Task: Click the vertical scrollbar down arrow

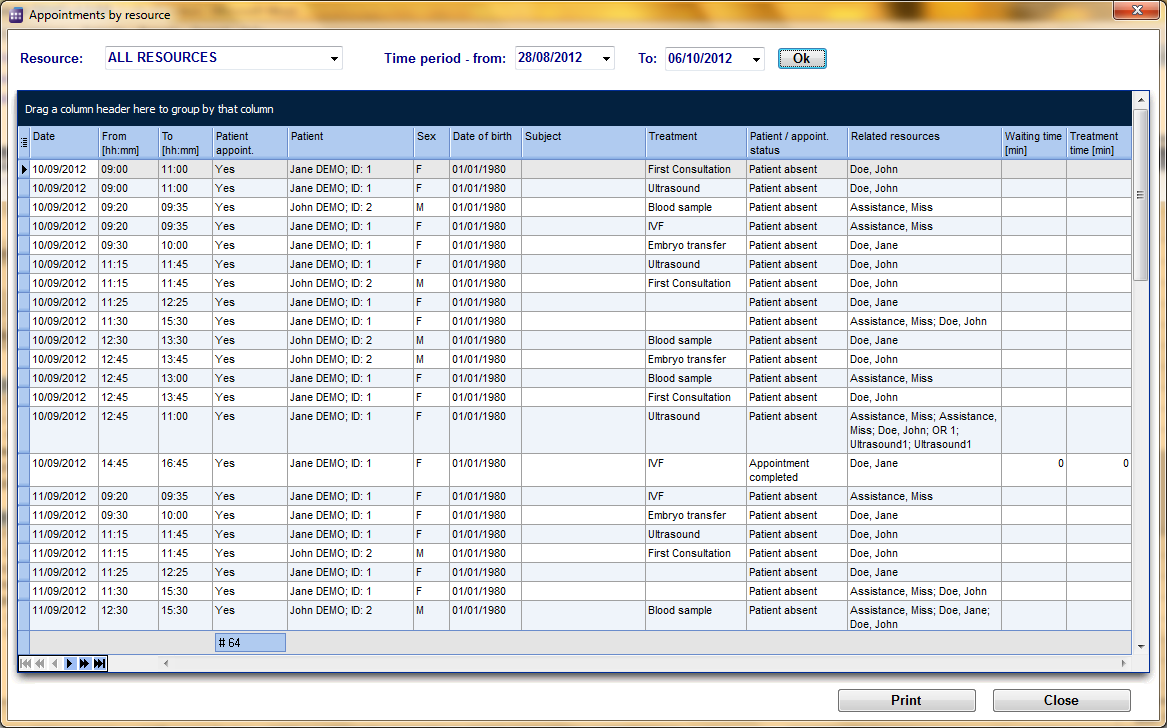Action: 1140,646
